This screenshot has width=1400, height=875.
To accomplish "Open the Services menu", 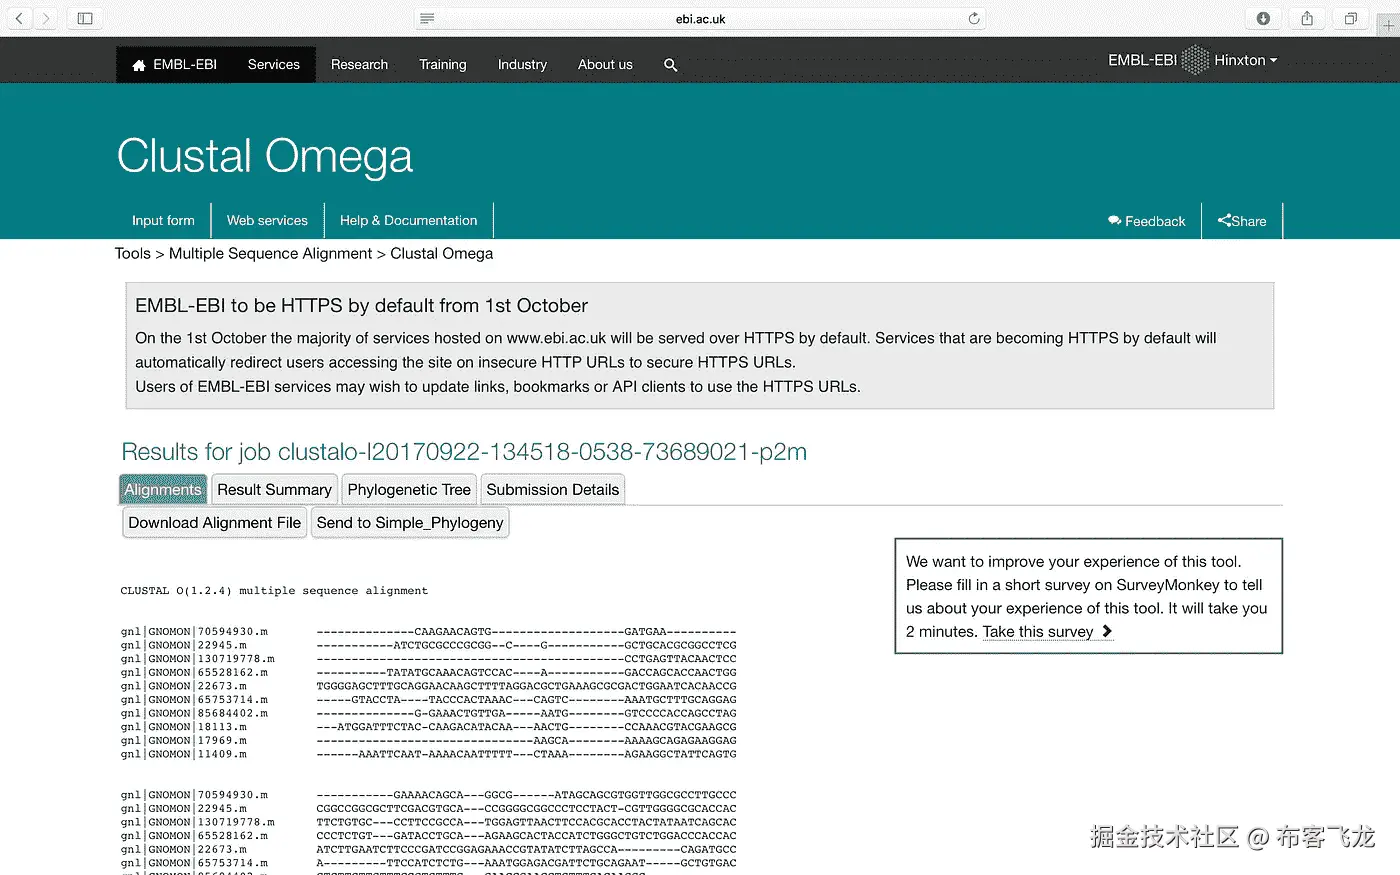I will (274, 64).
